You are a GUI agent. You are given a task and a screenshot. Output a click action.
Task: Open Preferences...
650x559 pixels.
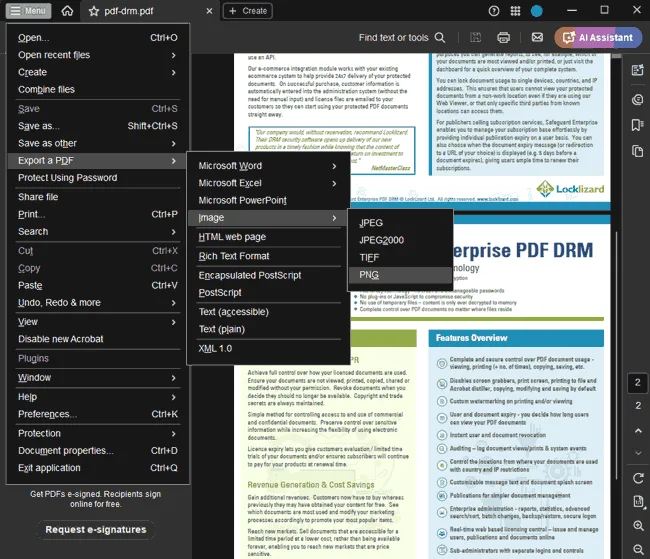click(x=98, y=414)
